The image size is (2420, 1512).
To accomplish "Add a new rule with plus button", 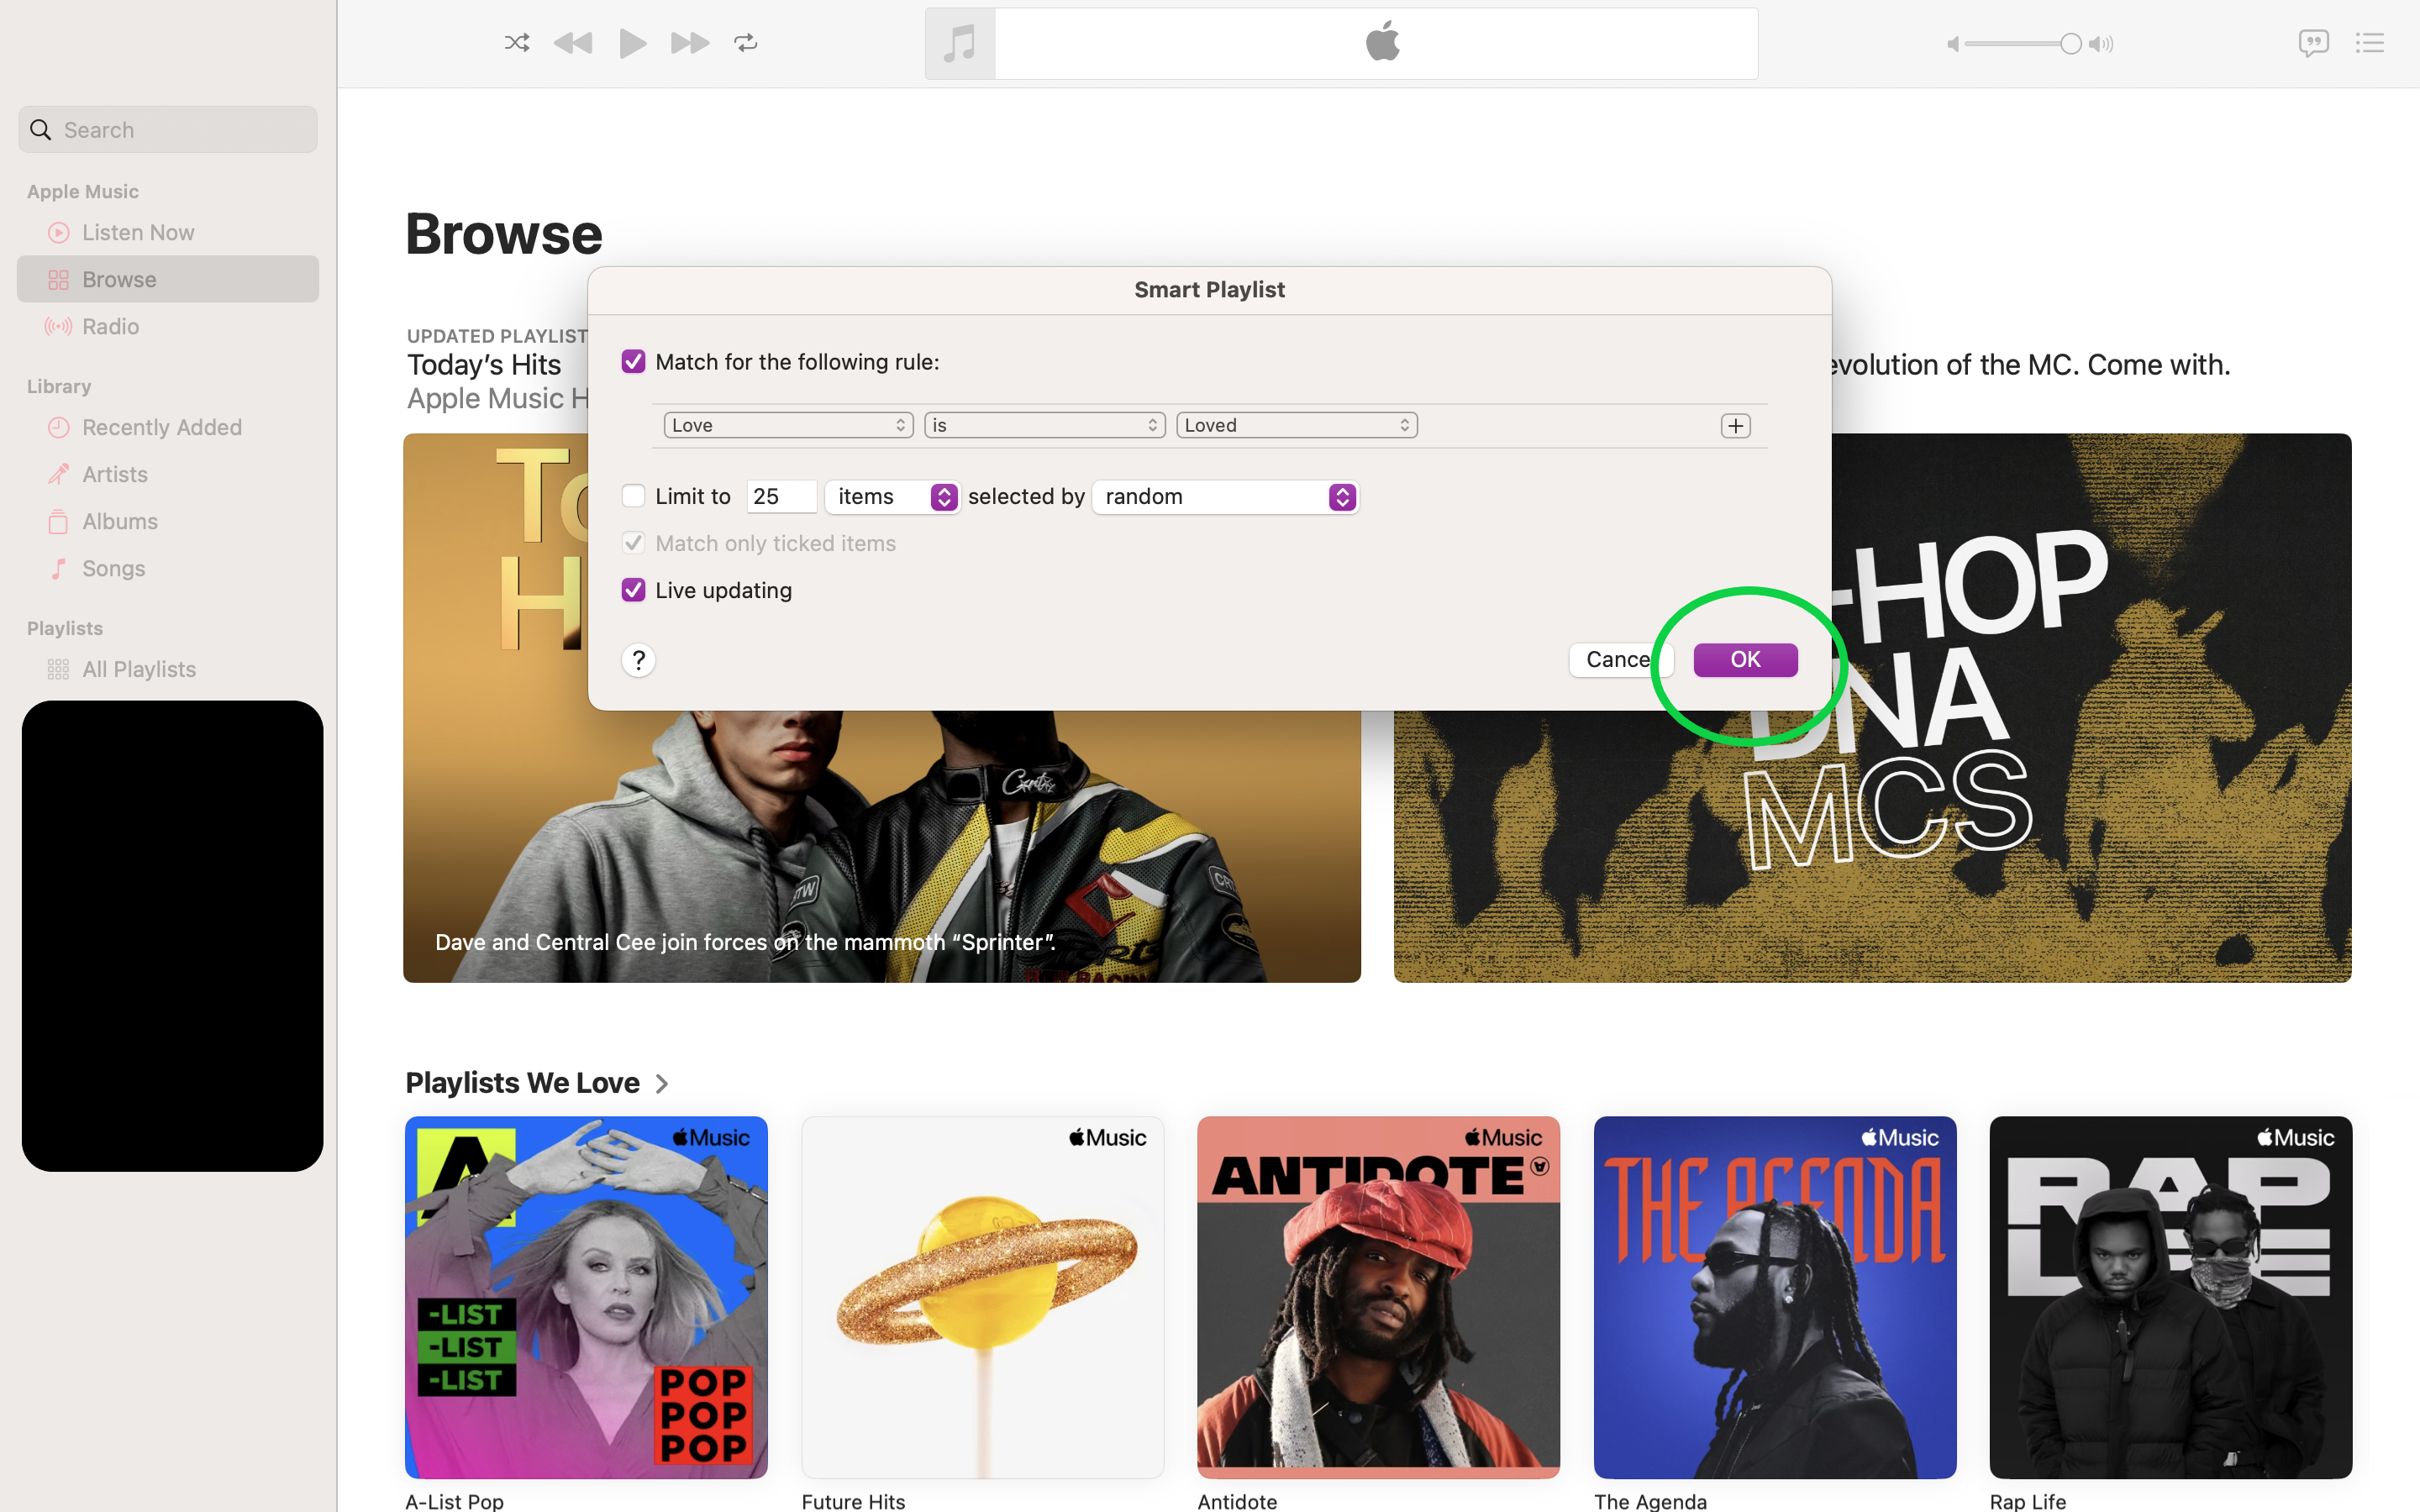I will coord(1735,426).
